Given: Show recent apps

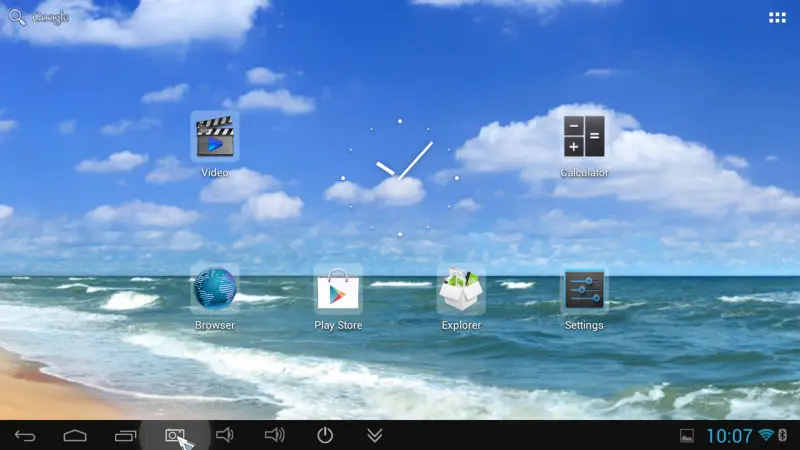Looking at the screenshot, I should [125, 435].
